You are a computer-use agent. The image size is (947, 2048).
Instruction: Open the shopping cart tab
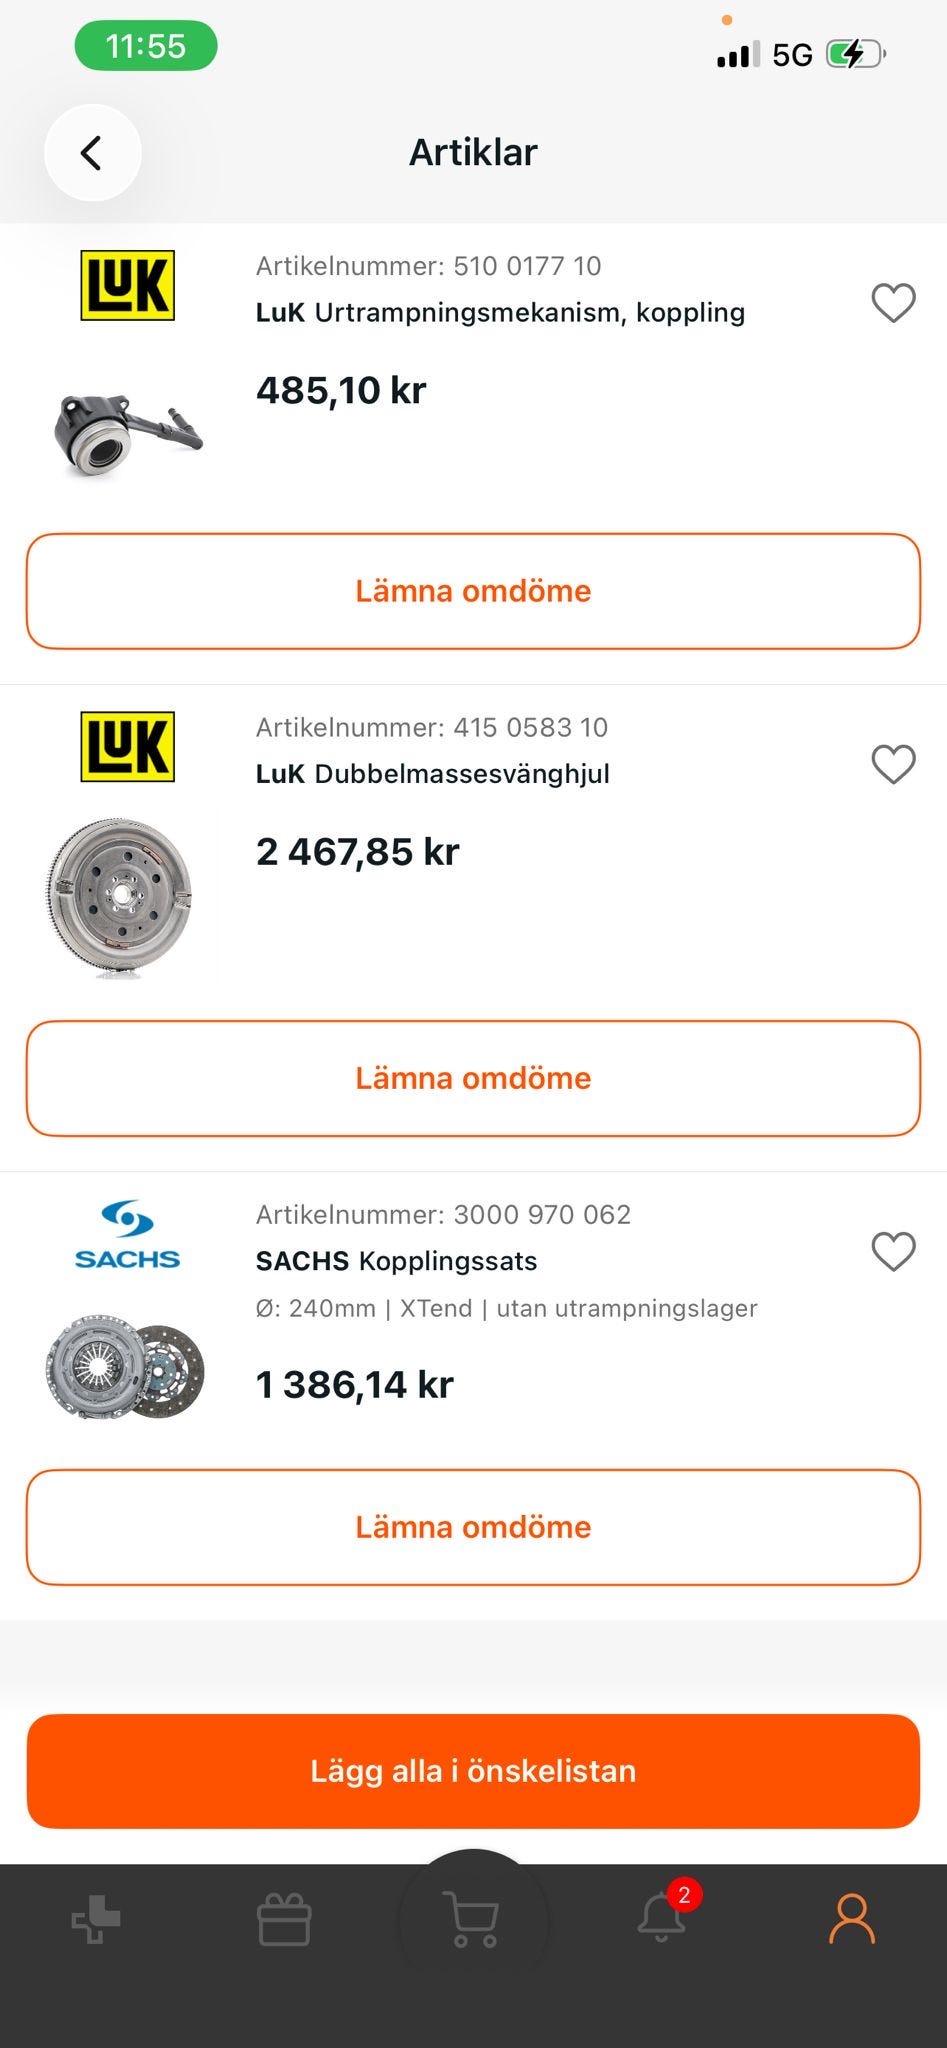473,1920
